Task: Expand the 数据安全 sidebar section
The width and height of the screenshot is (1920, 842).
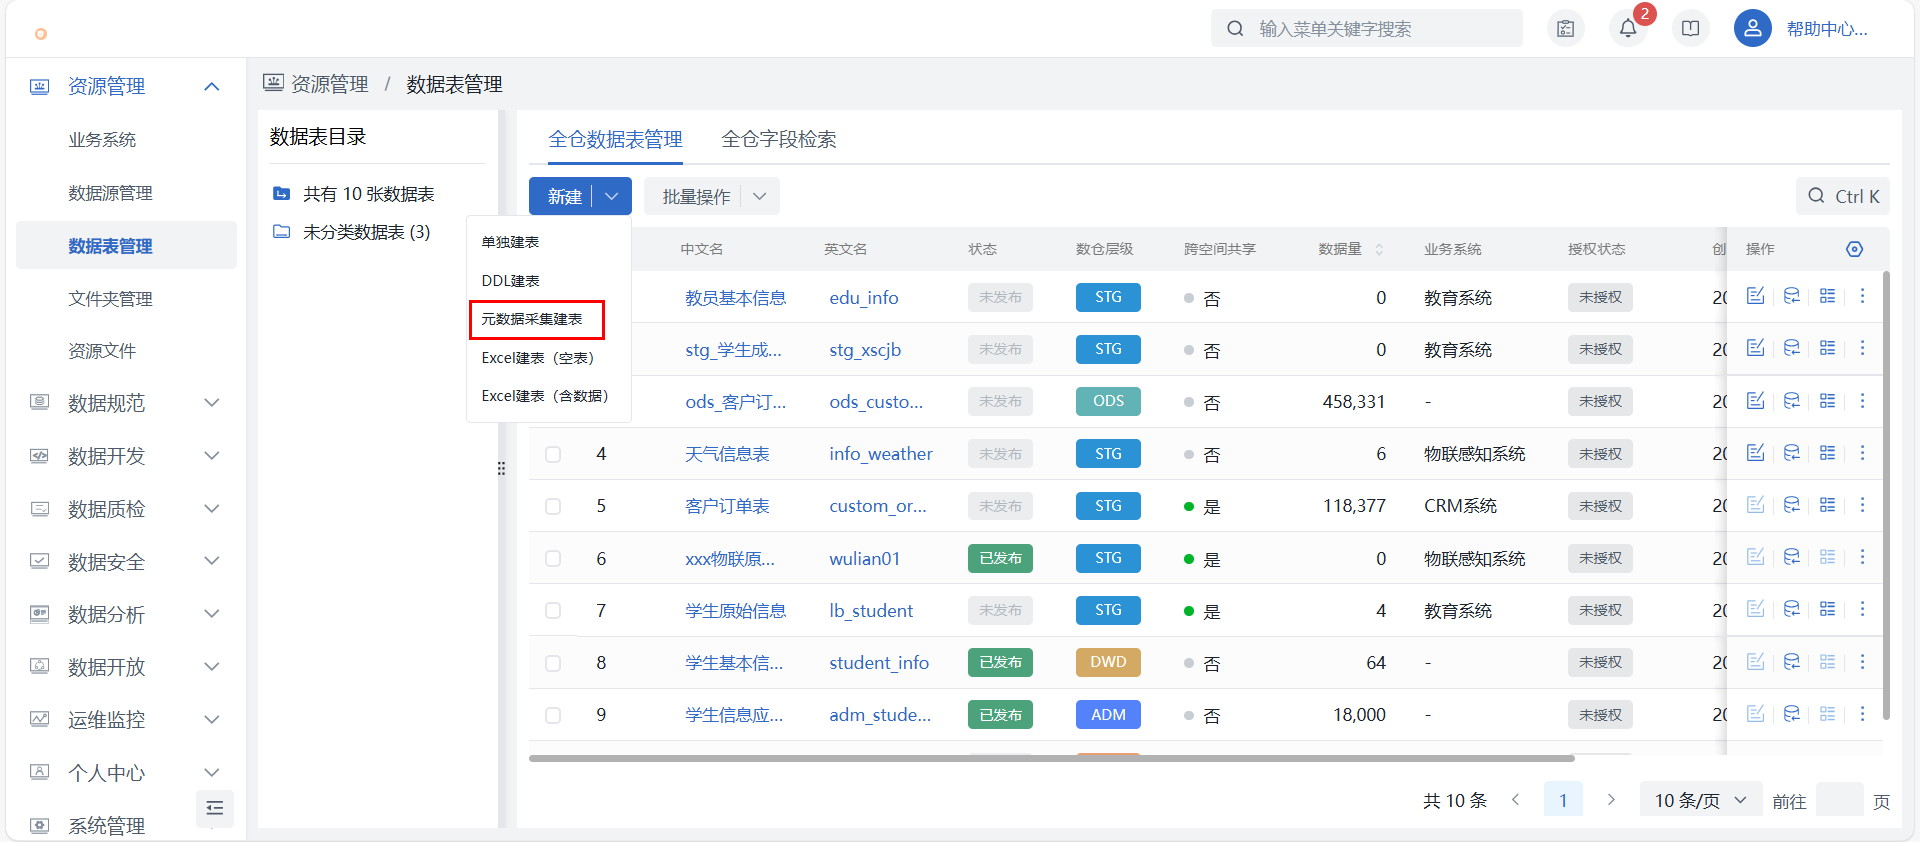Action: 212,561
